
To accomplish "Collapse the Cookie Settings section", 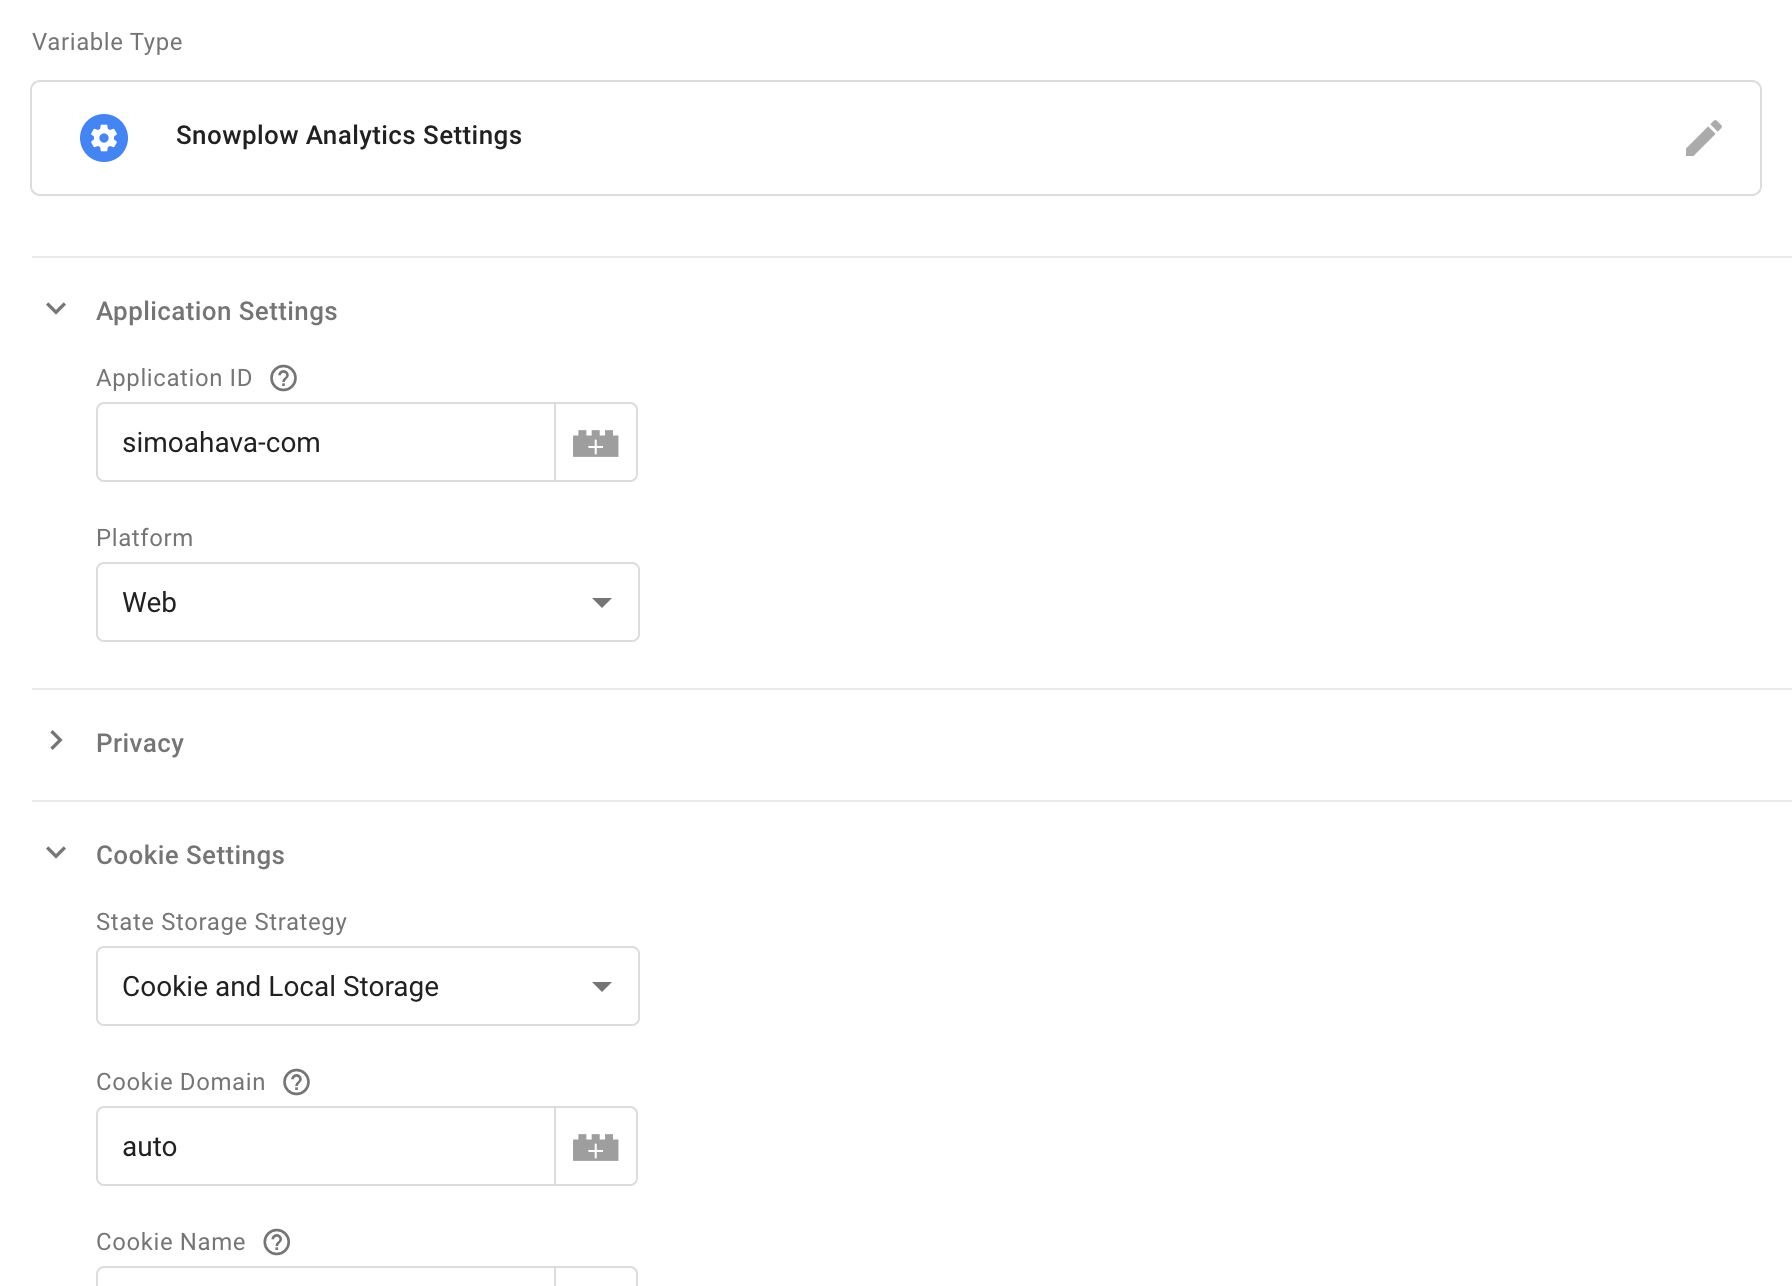I will (x=57, y=853).
